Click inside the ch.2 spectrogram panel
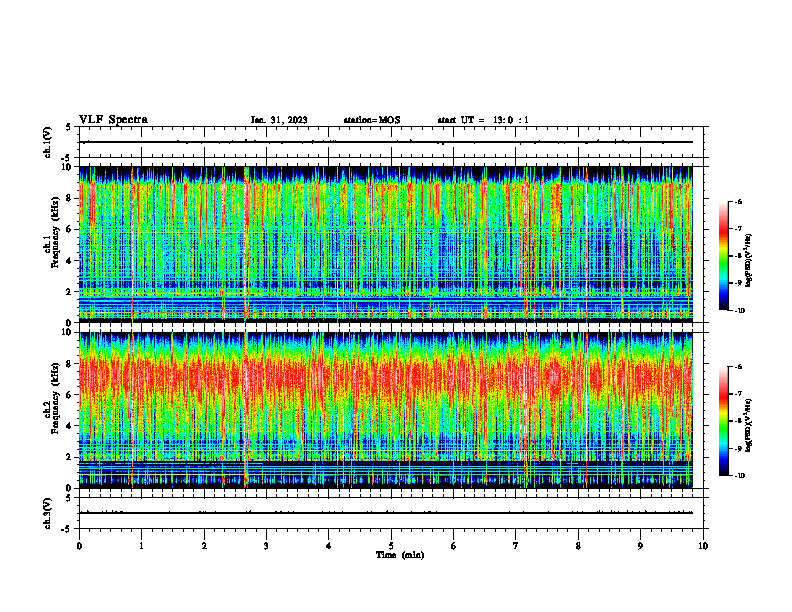This screenshot has height=612, width=792. pos(386,410)
